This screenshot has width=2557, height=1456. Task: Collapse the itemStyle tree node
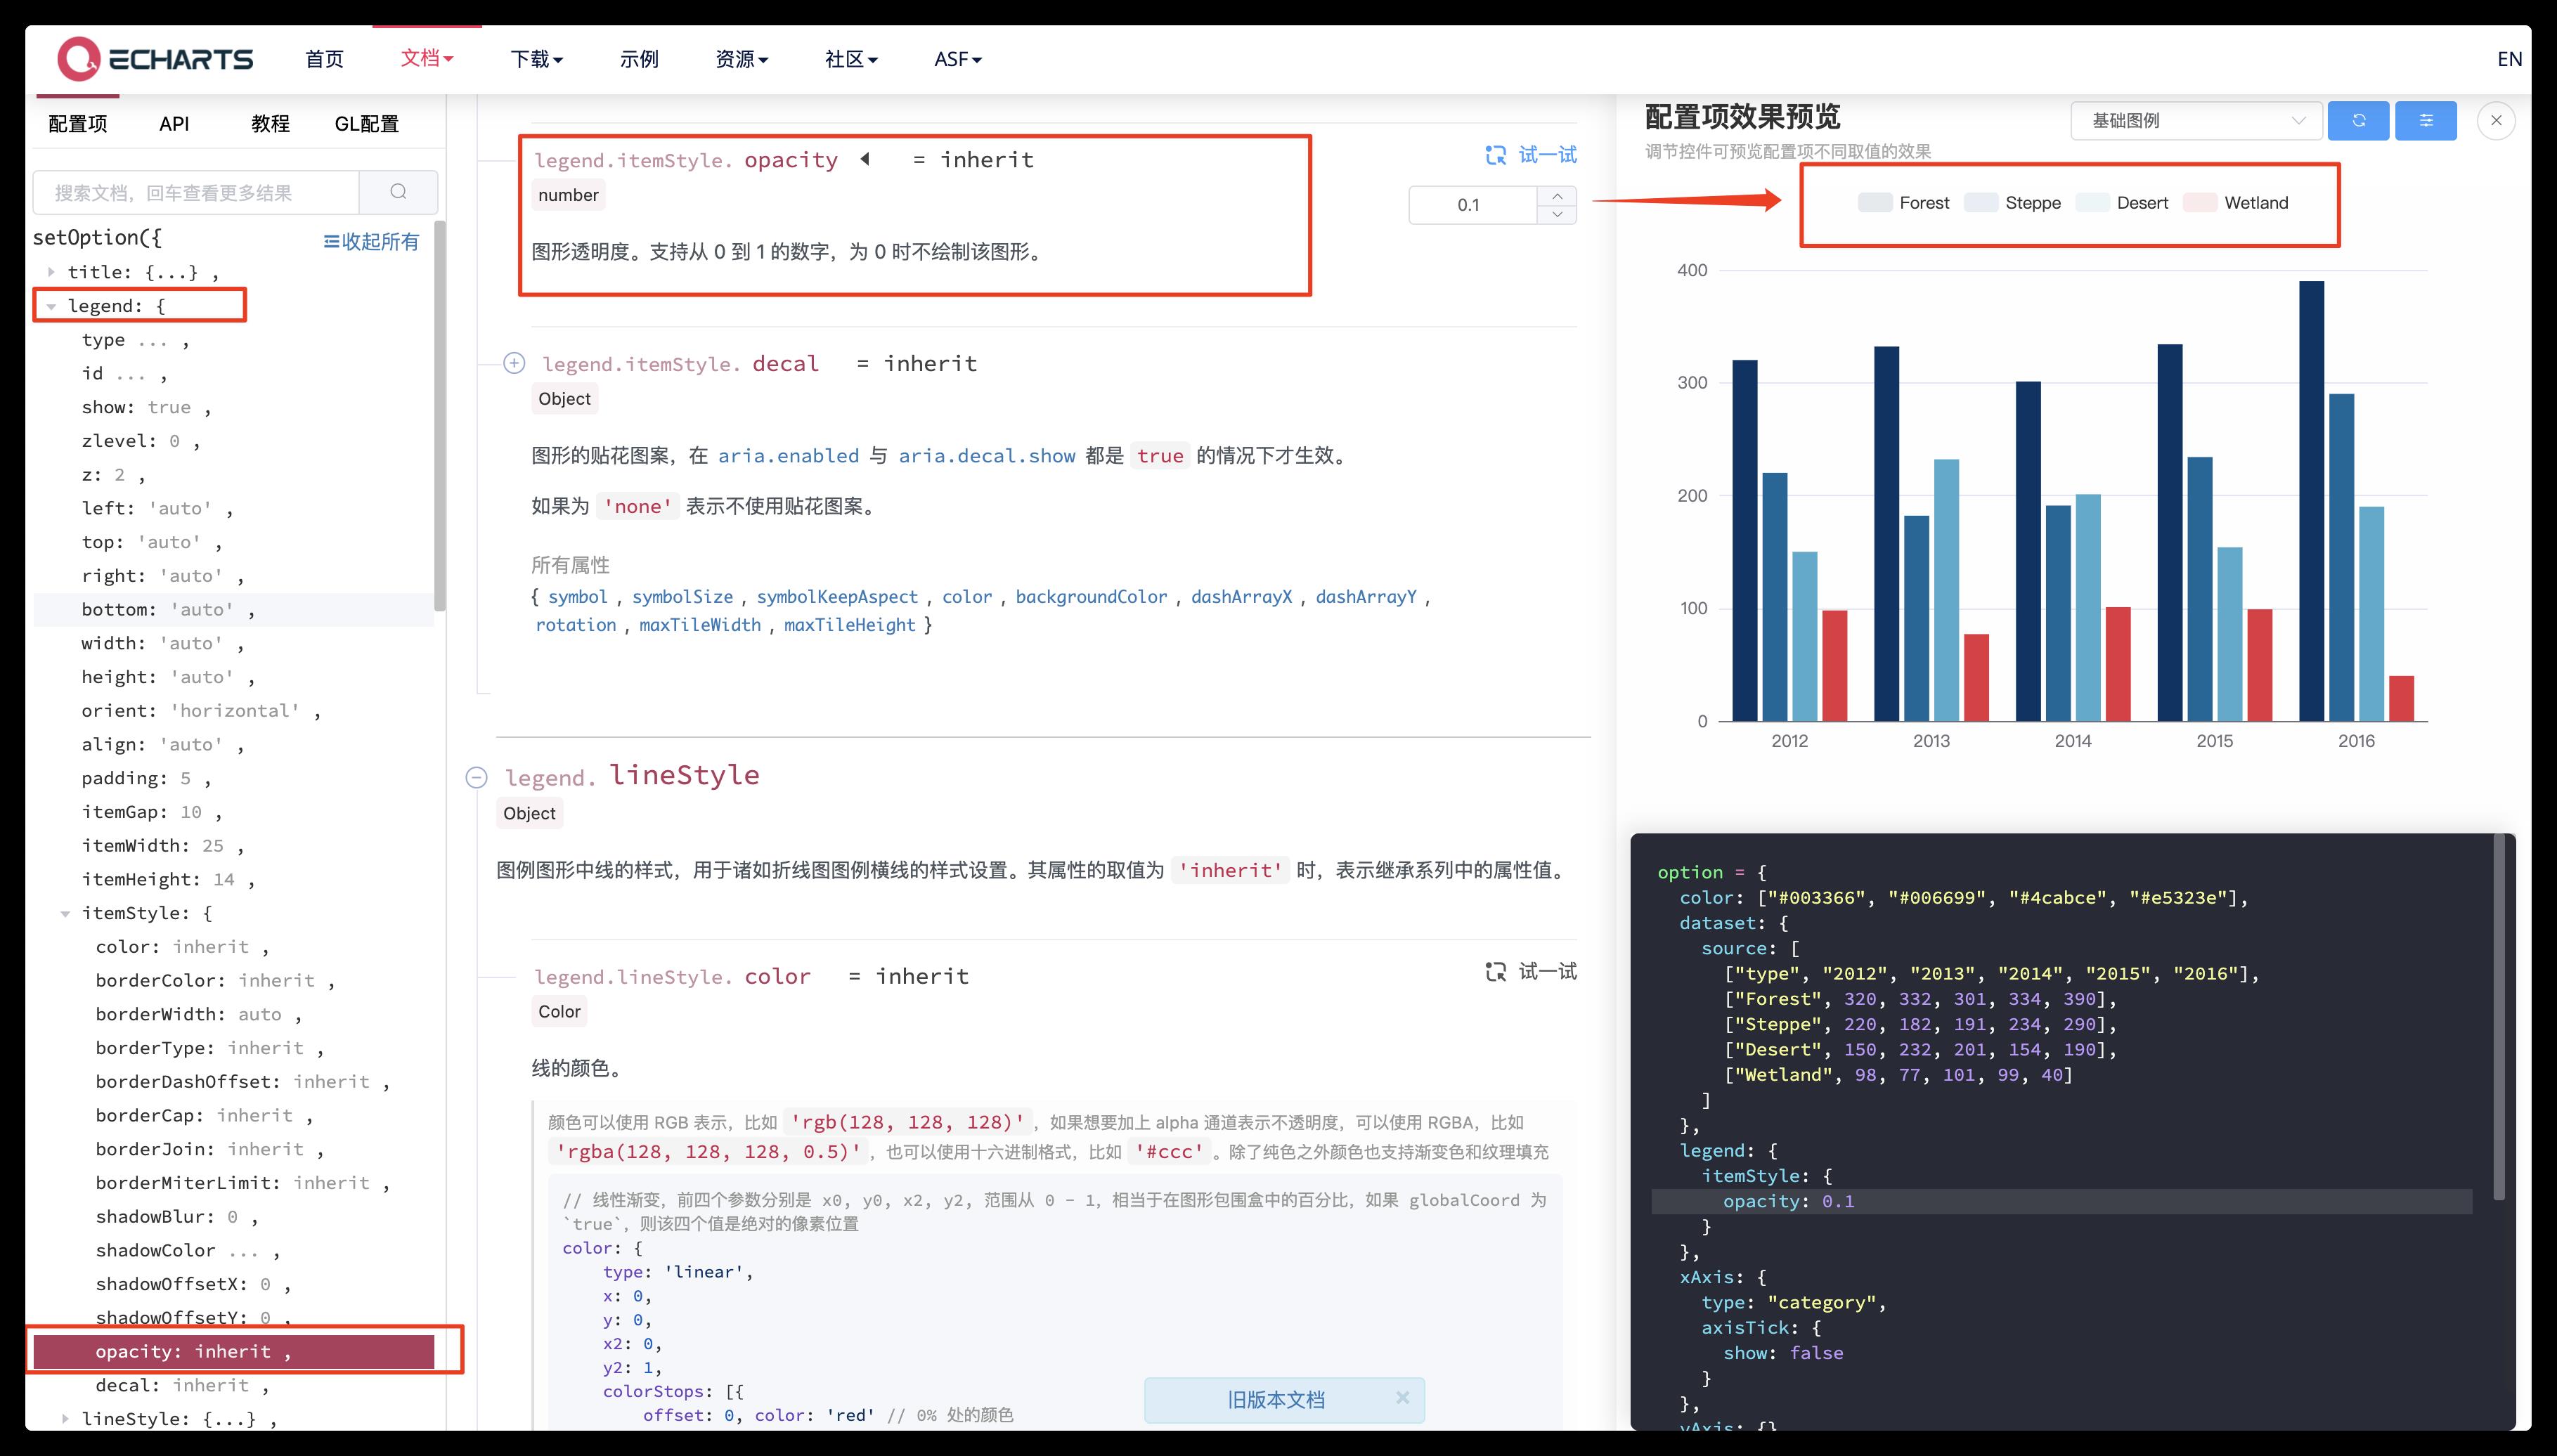(x=65, y=913)
